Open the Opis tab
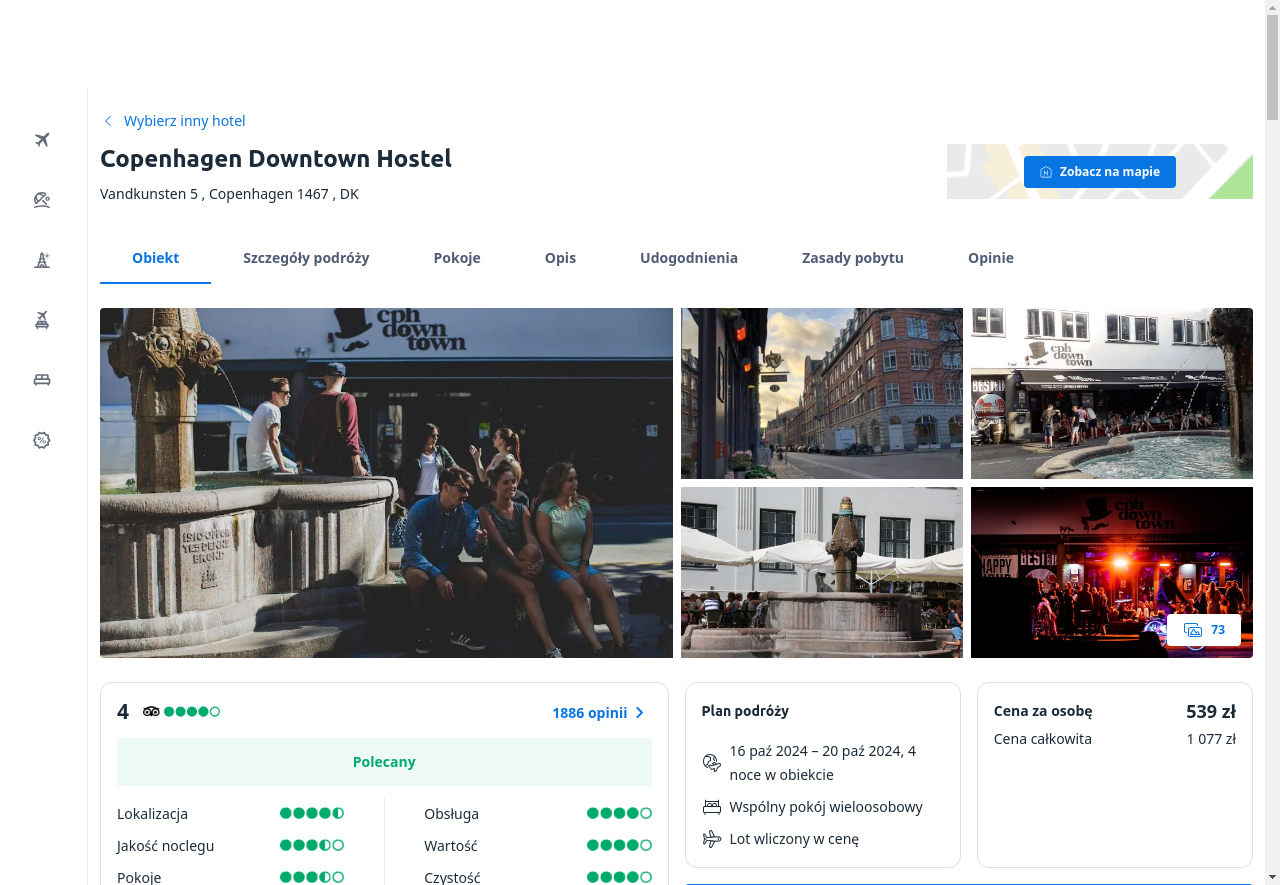 (560, 258)
